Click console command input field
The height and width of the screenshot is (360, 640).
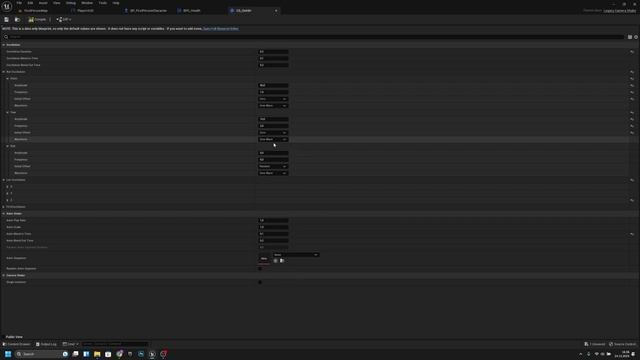click(115, 344)
